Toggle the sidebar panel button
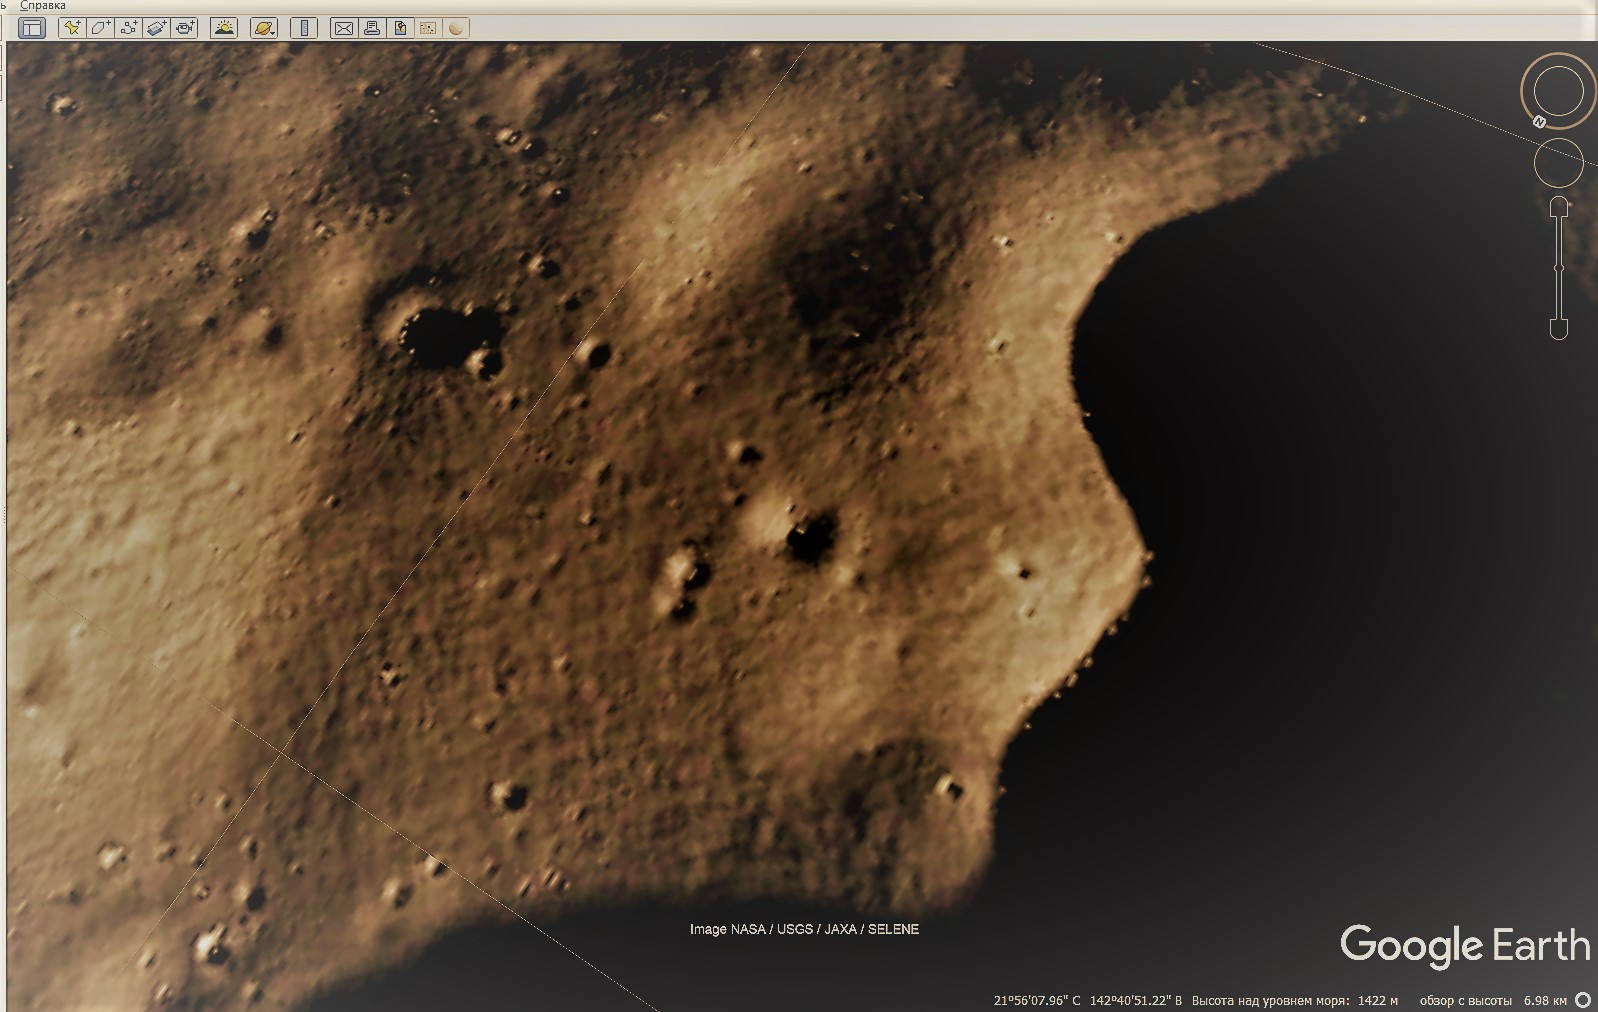 [32, 28]
